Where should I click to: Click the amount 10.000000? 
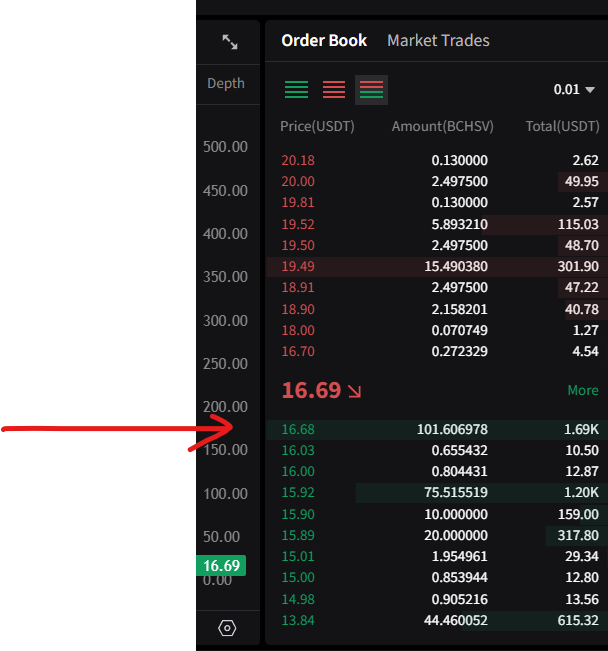pyautogui.click(x=456, y=514)
